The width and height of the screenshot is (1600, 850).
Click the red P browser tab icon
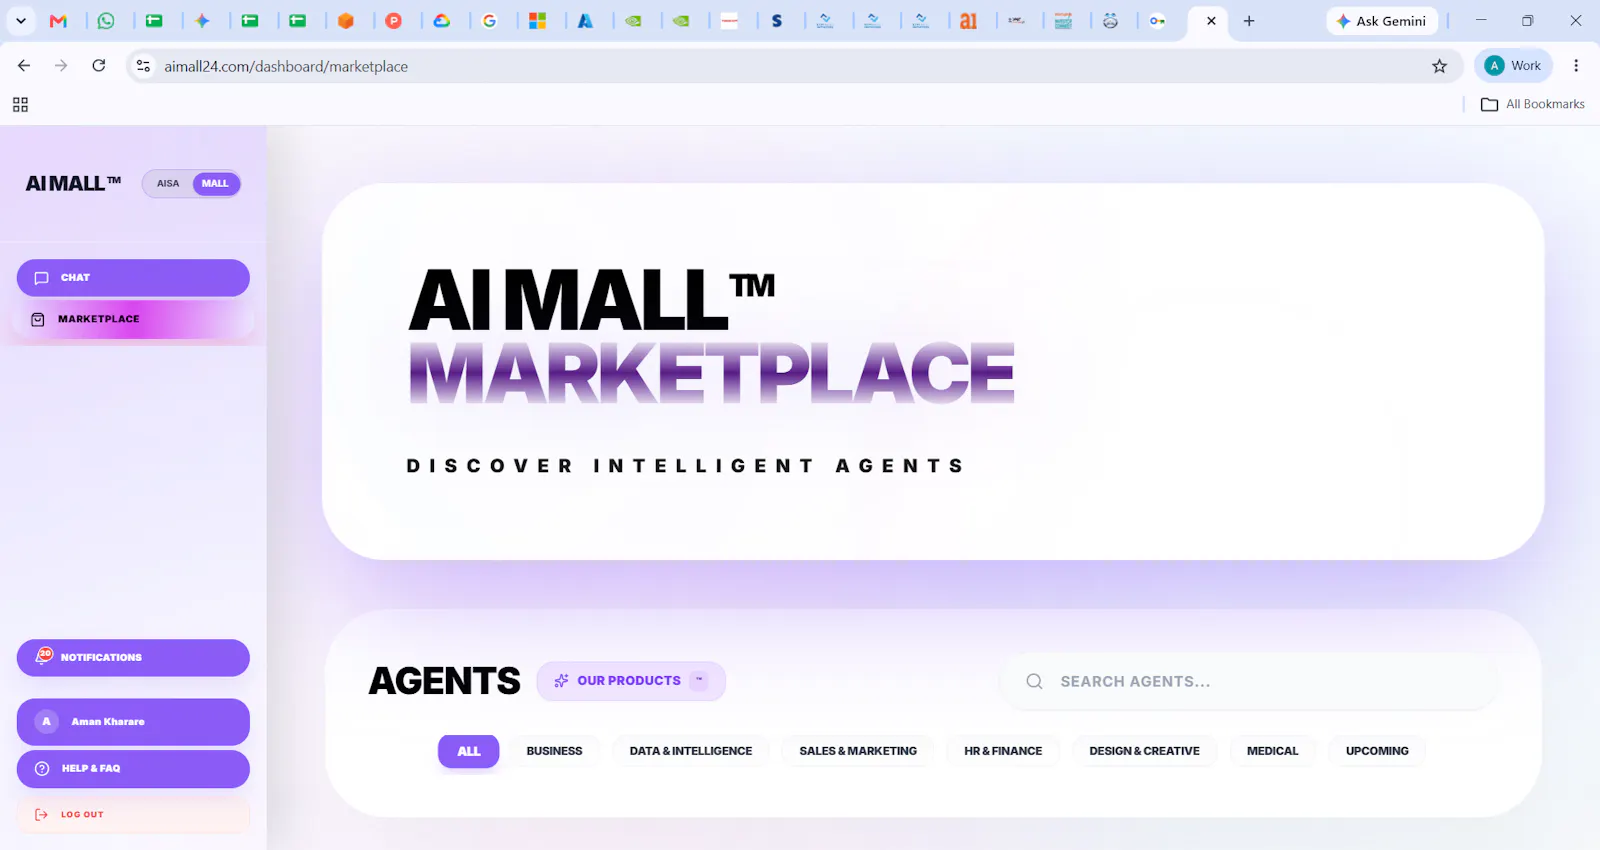coord(394,21)
